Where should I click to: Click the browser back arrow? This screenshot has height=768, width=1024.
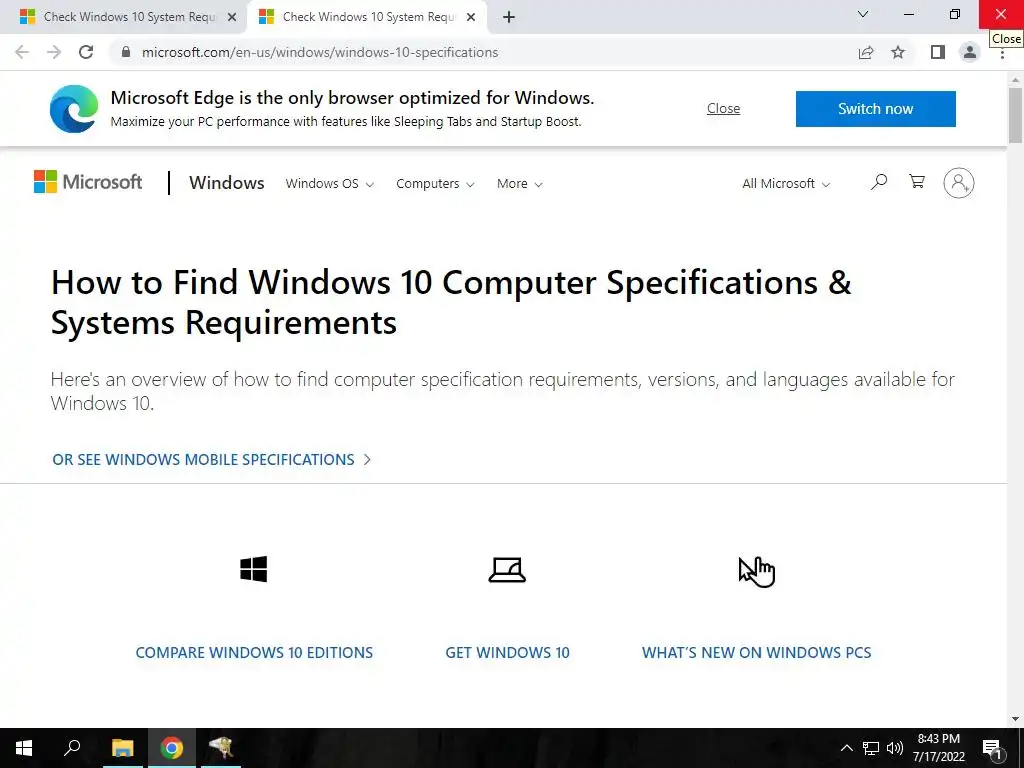coord(22,52)
